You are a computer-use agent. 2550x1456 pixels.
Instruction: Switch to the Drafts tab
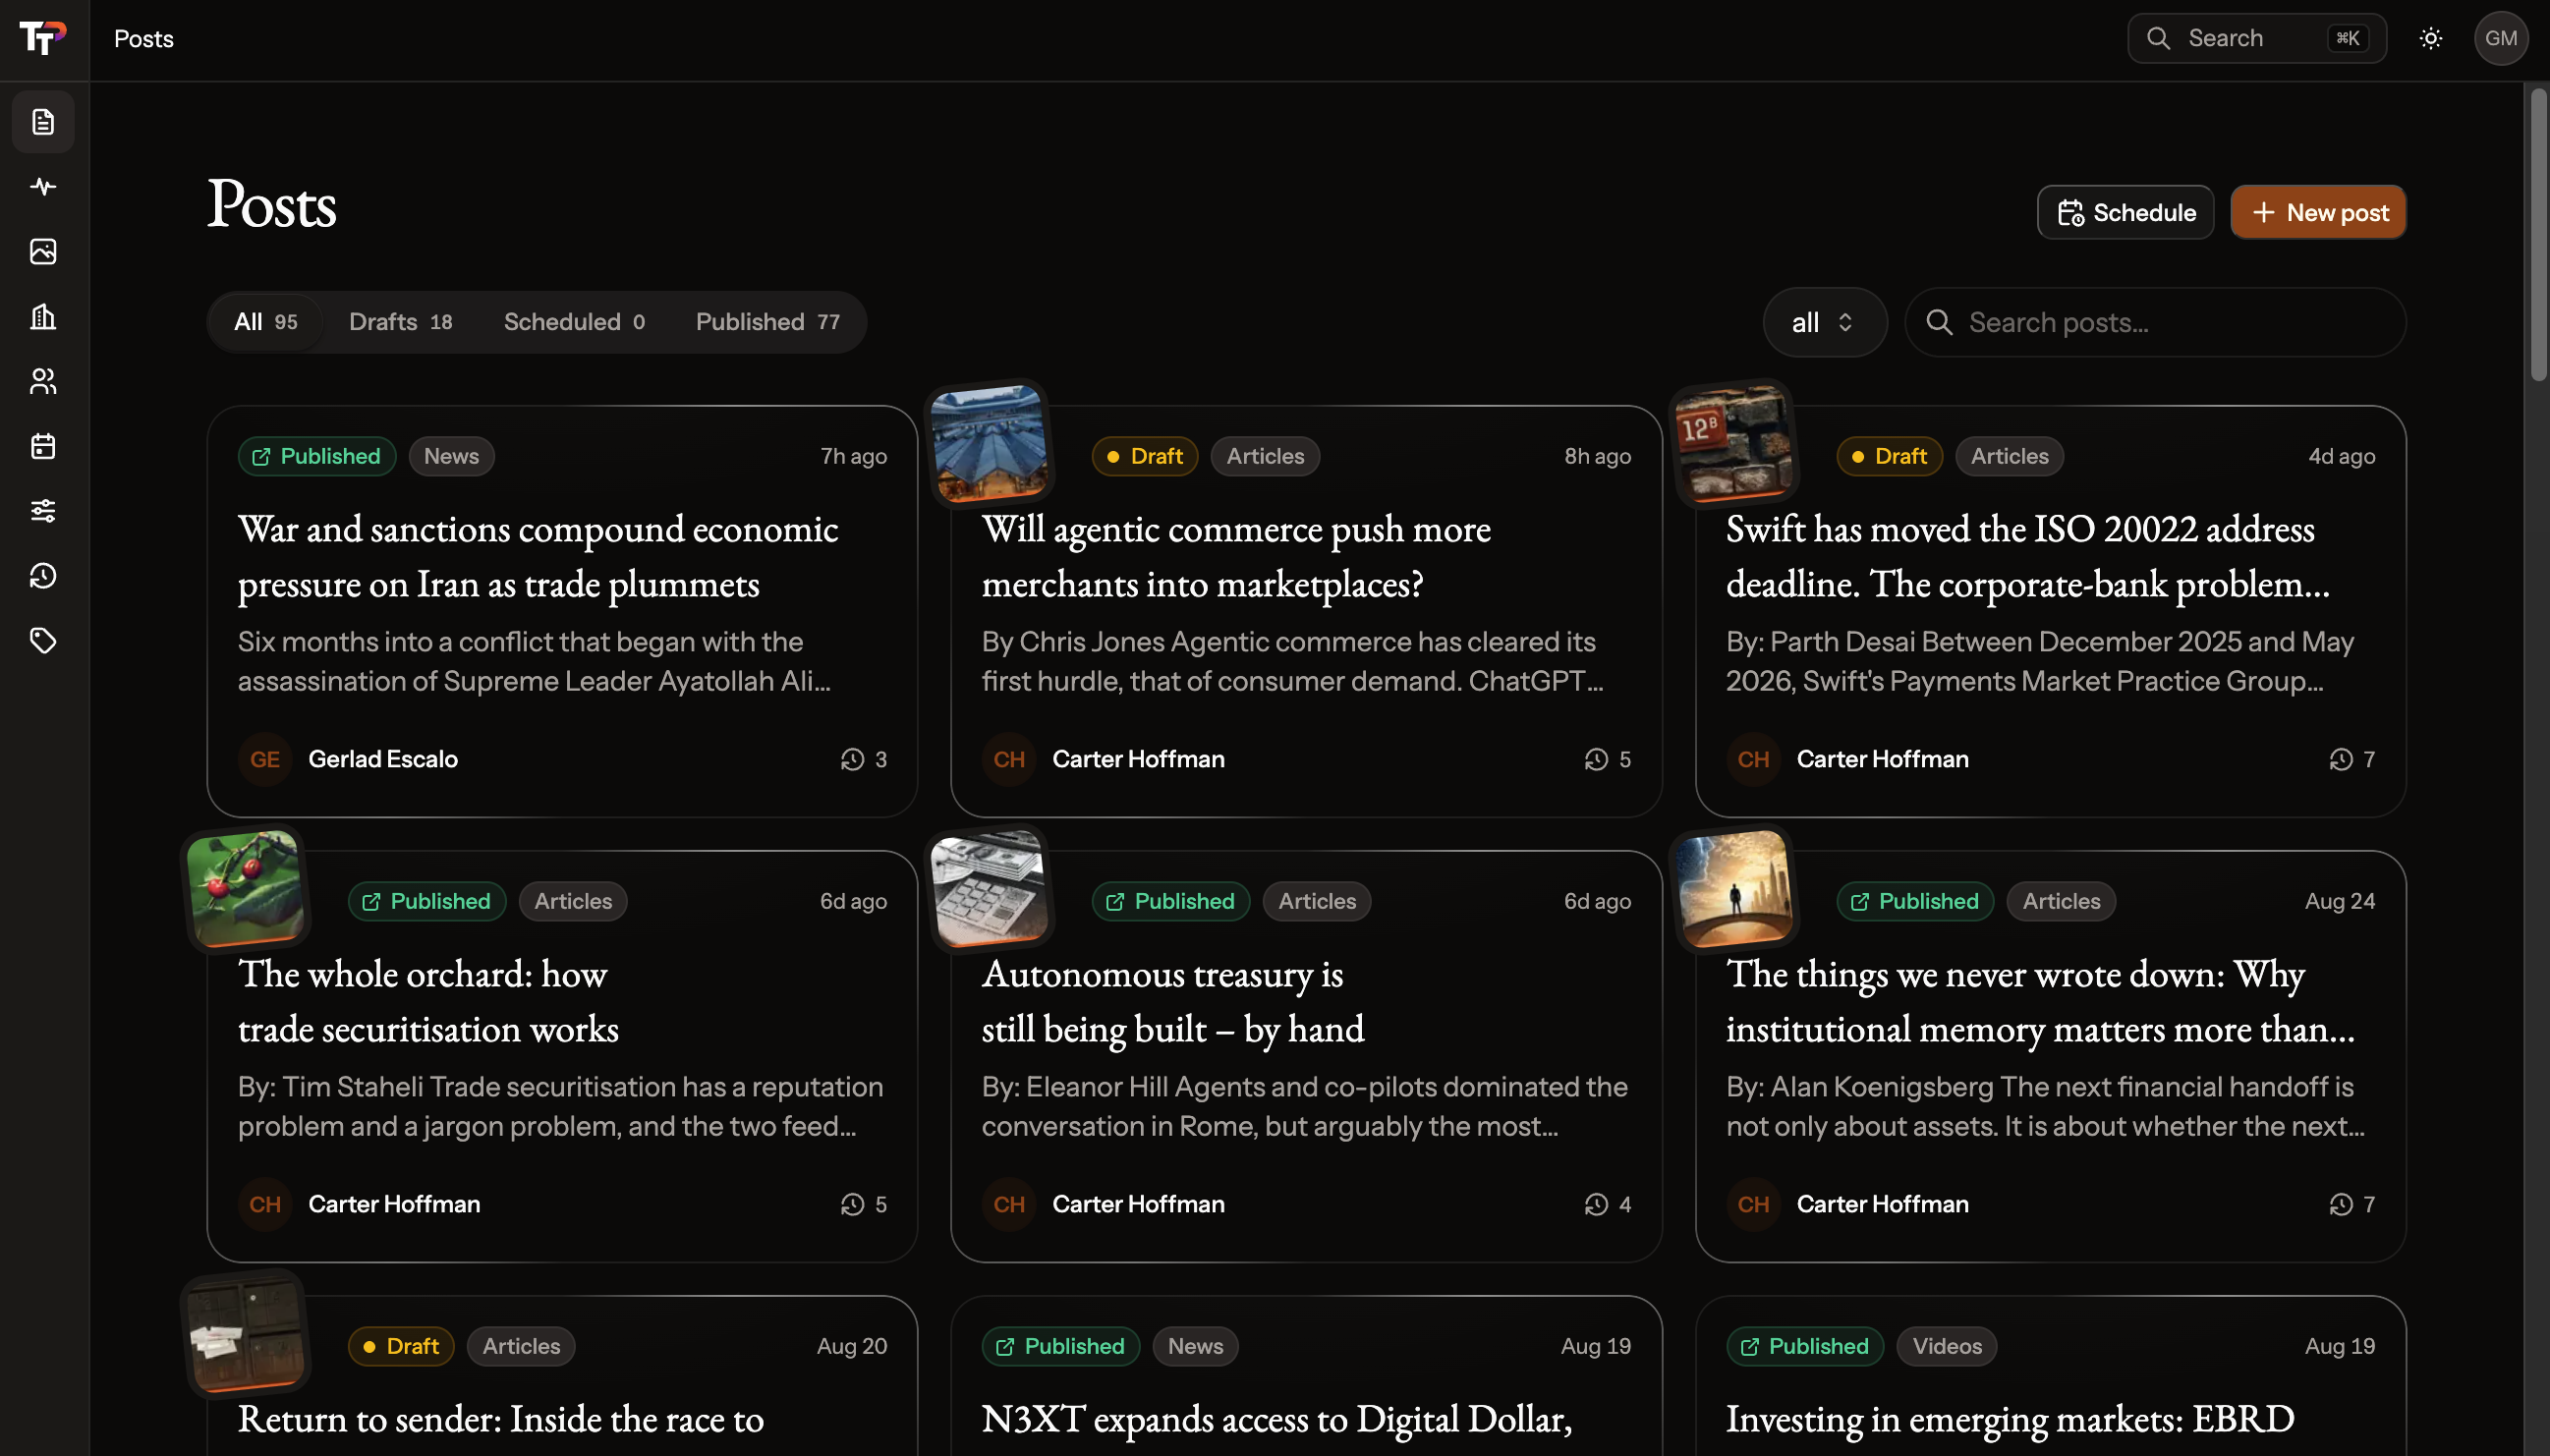click(400, 322)
